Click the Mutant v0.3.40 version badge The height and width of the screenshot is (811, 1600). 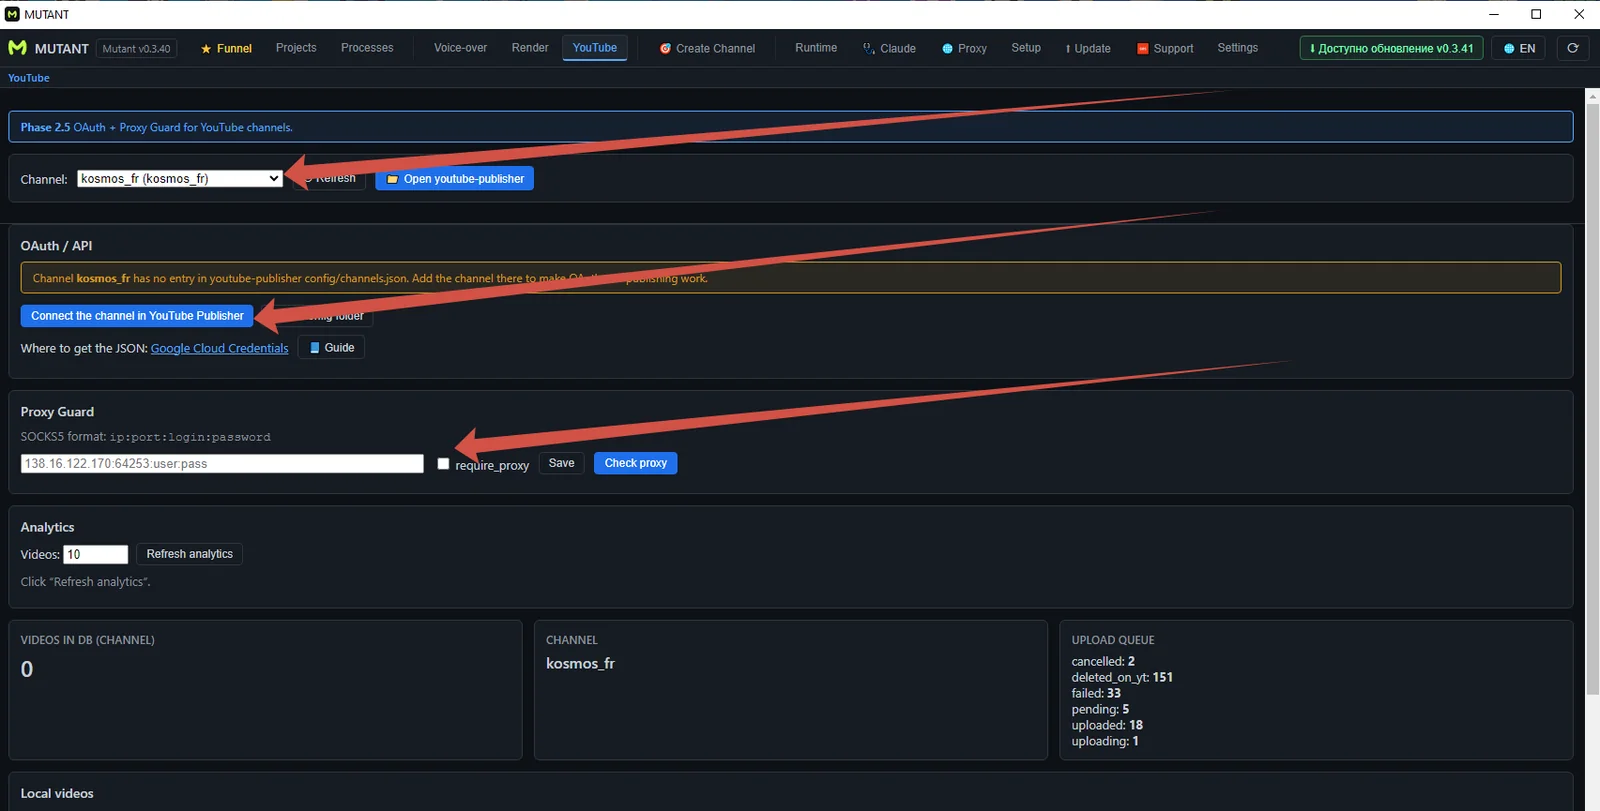pyautogui.click(x=136, y=48)
